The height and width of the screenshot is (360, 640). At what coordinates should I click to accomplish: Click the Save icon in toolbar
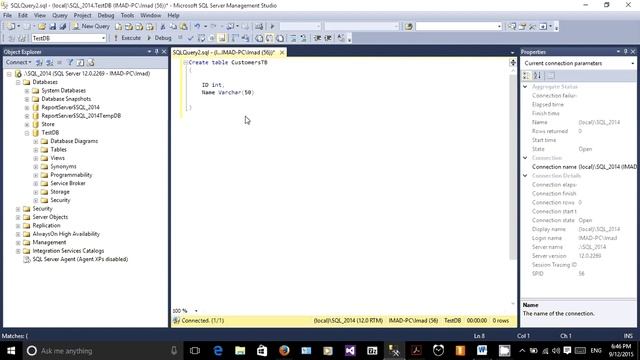click(52, 26)
